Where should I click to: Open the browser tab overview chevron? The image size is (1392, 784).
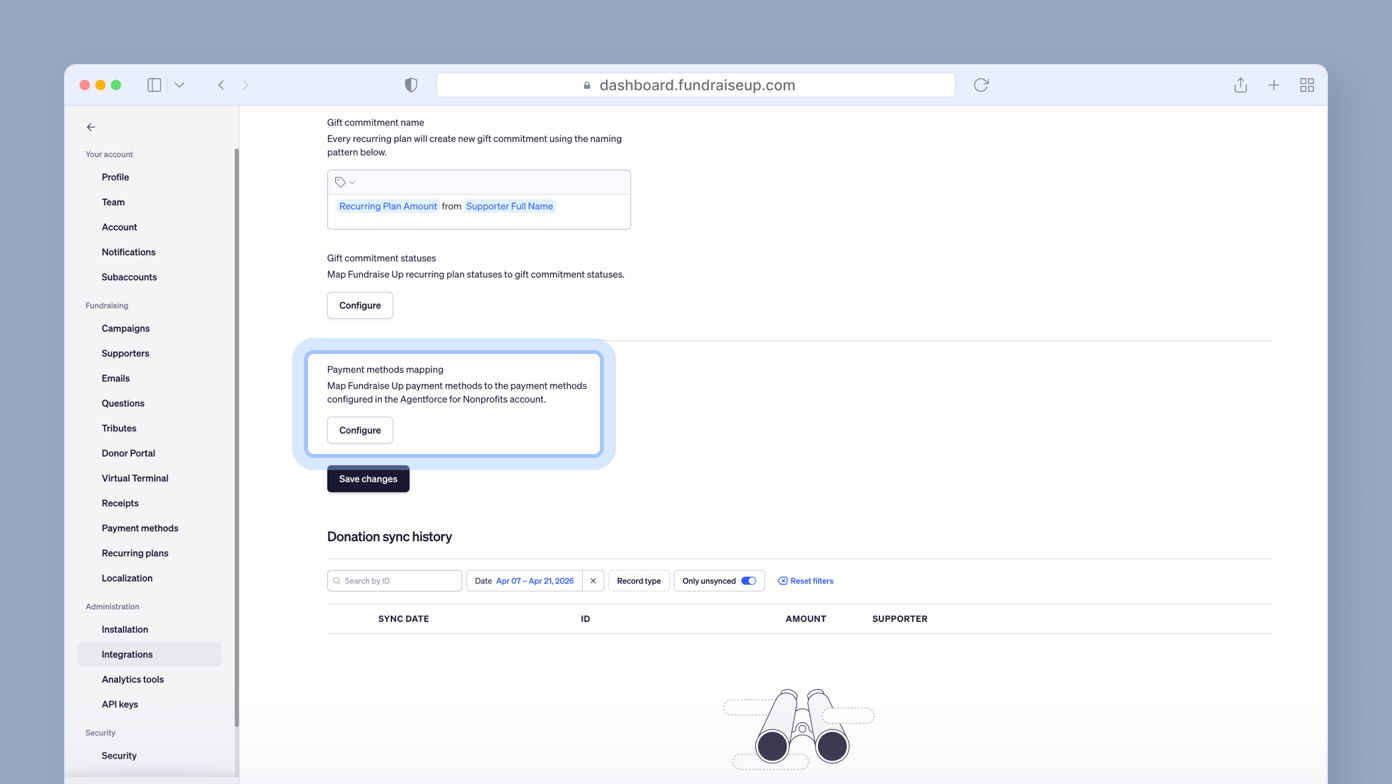tap(179, 84)
